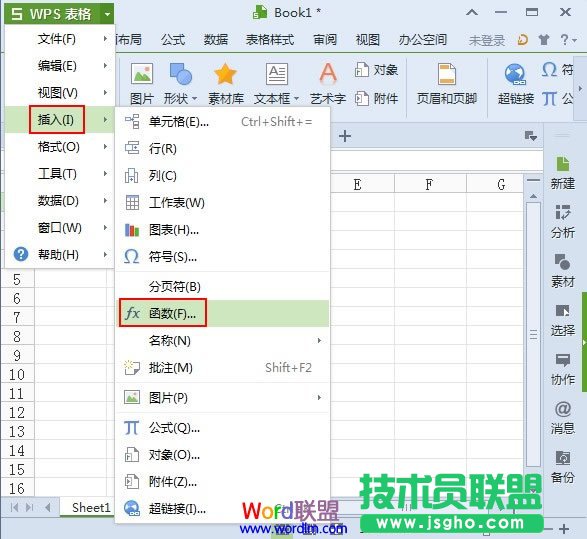Open Backup (备份) in the right sidebar
587x539 pixels.
(x=562, y=467)
